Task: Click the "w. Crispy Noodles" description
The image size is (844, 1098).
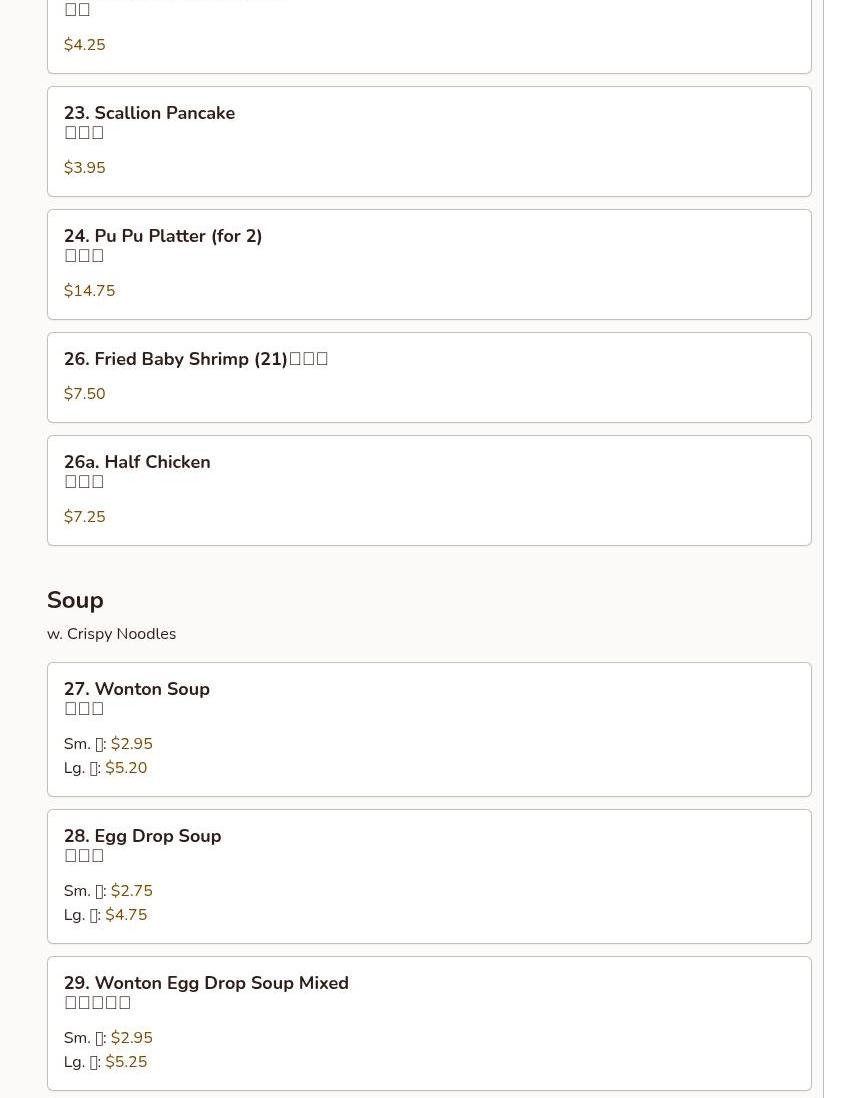Action: click(111, 634)
